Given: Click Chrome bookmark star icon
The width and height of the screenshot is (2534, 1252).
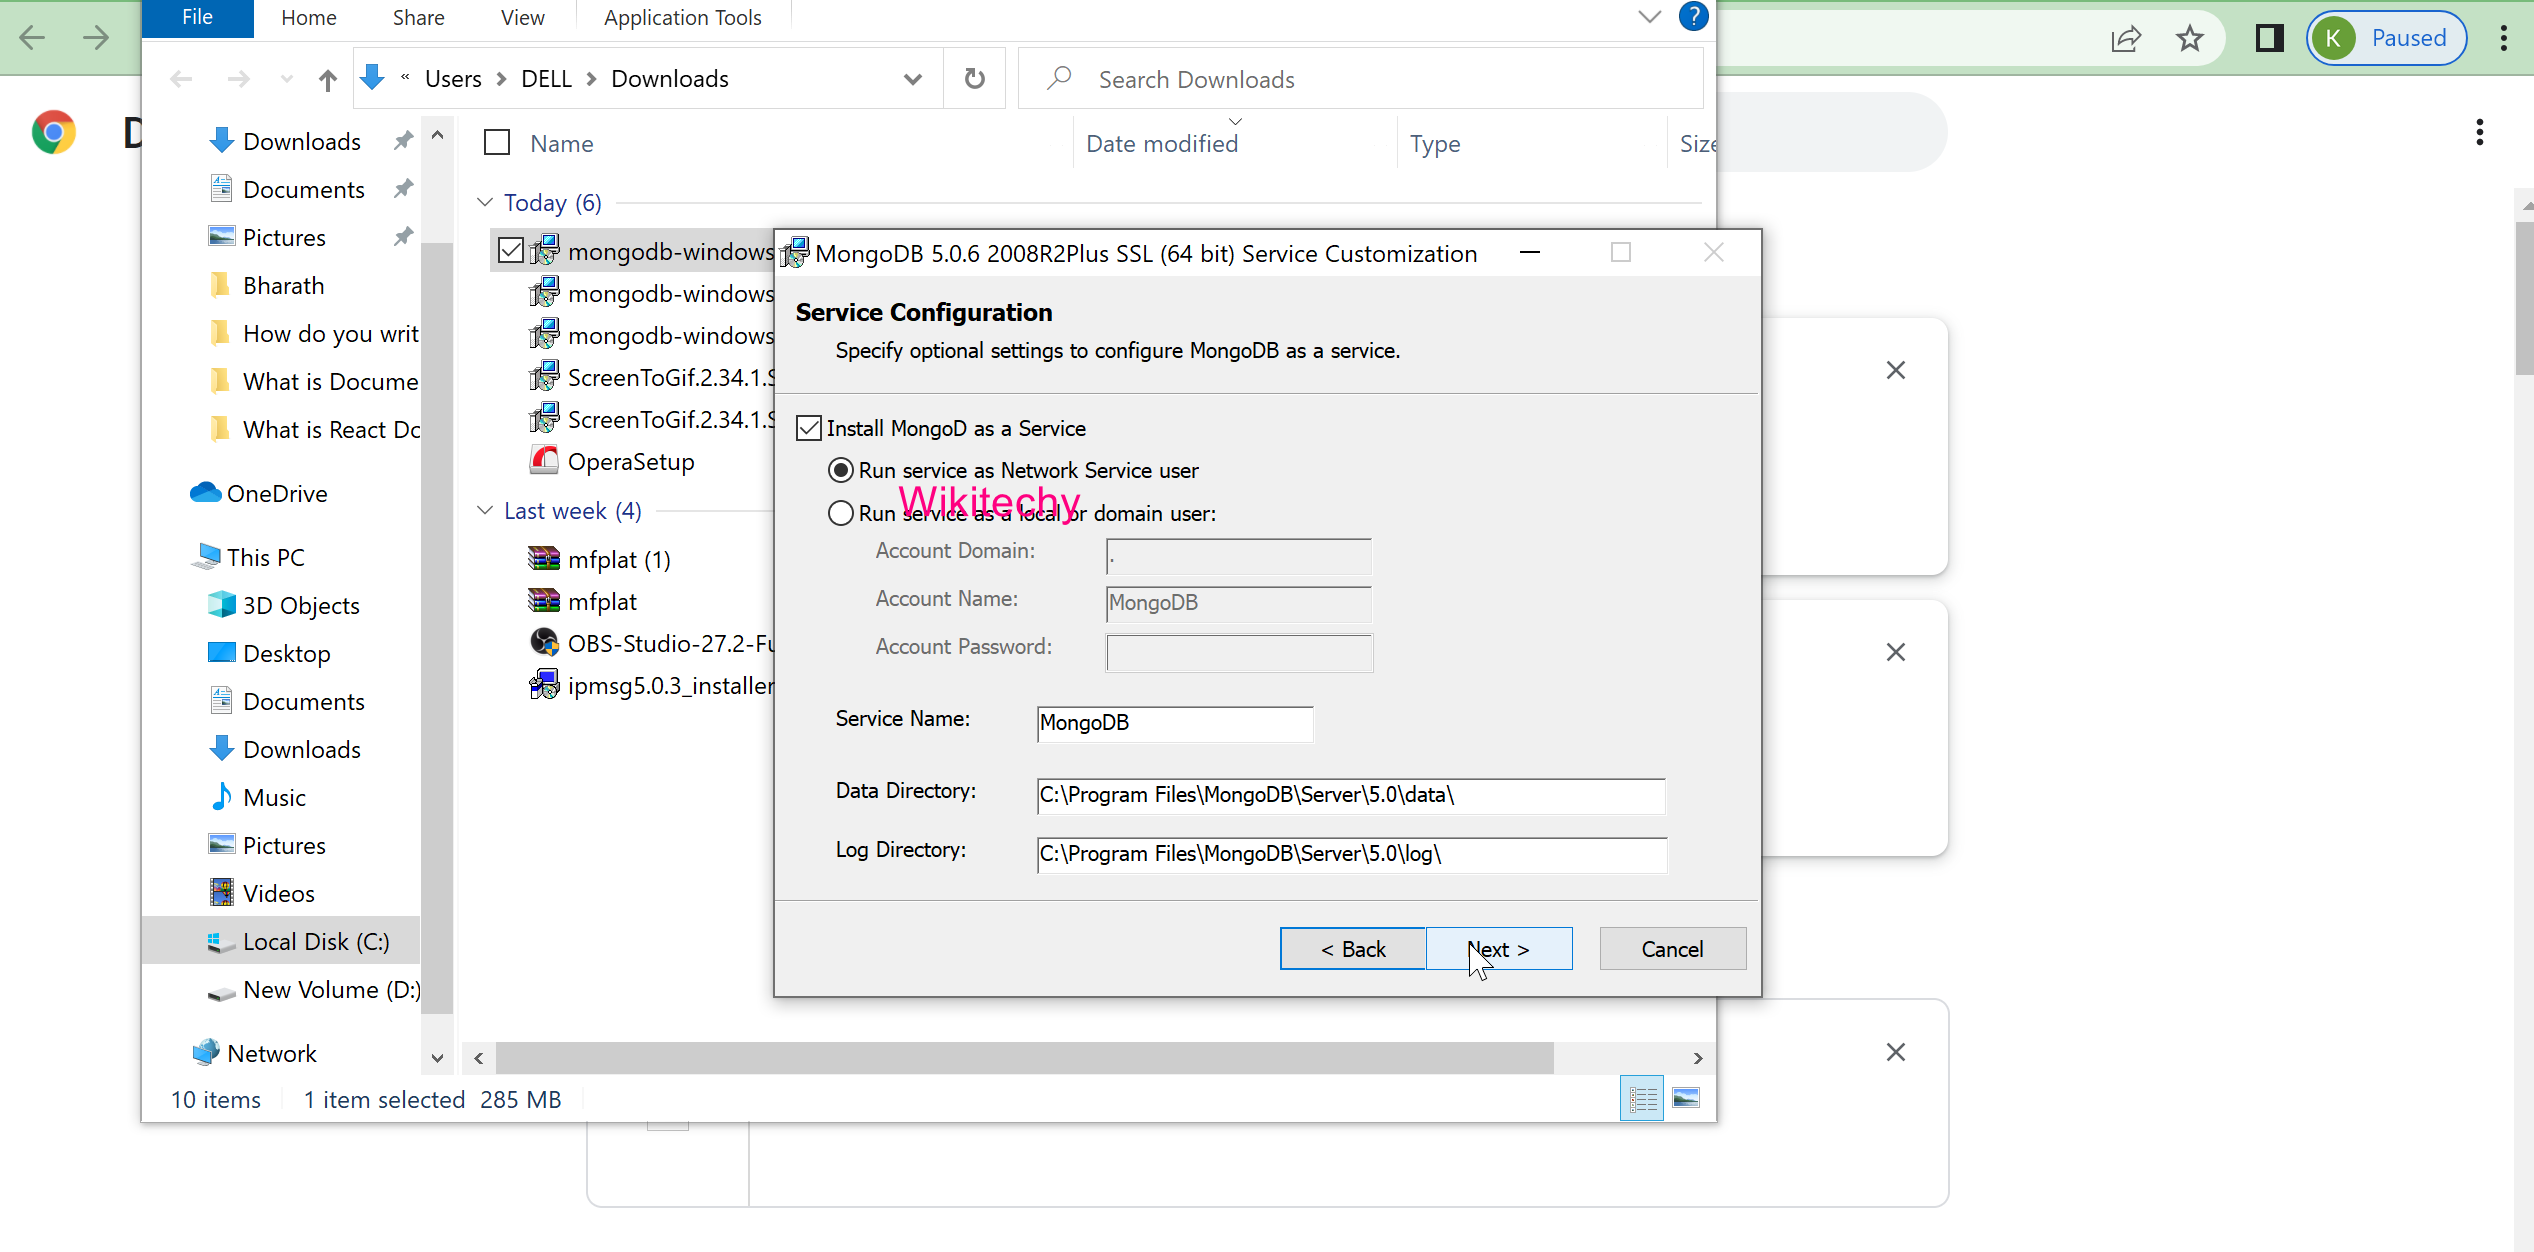Looking at the screenshot, I should (2189, 39).
